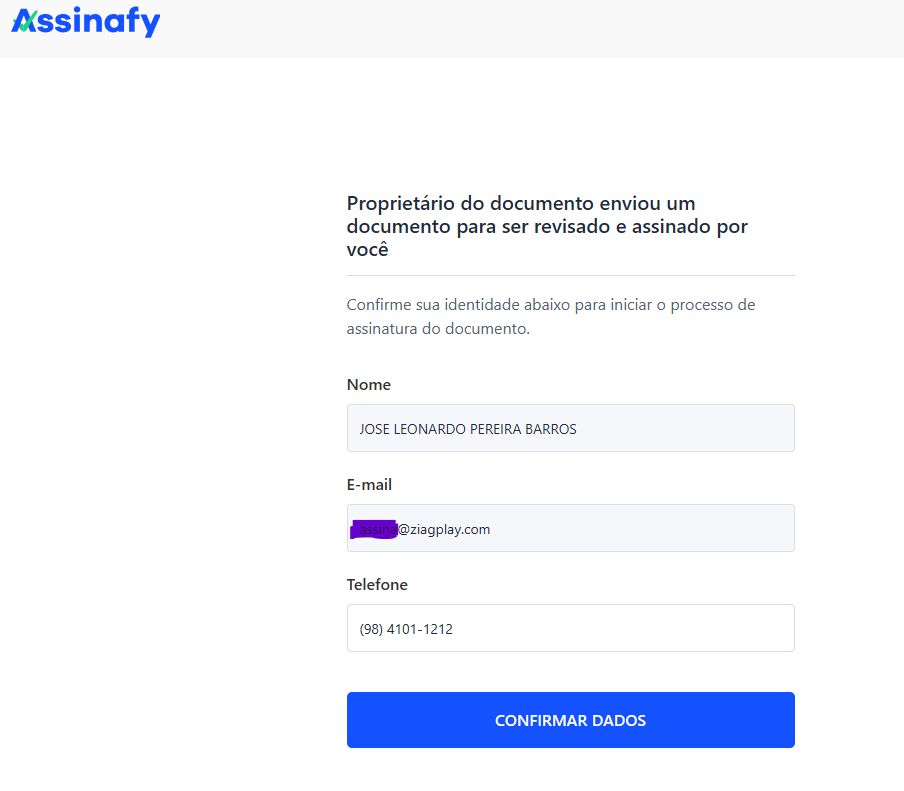Image resolution: width=904 pixels, height=791 pixels.
Task: Click the Nome field label
Action: pyautogui.click(x=369, y=385)
